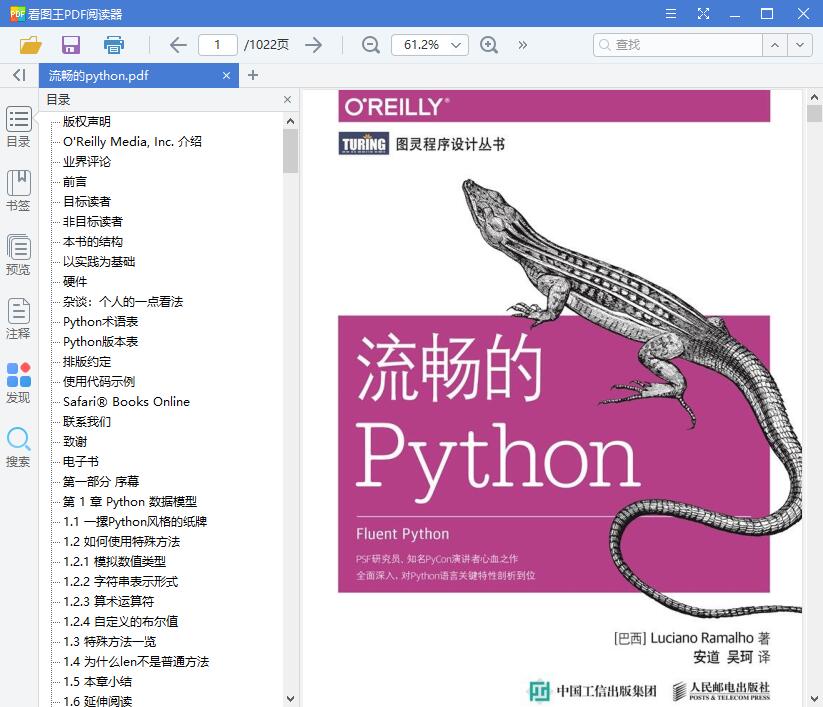The width and height of the screenshot is (823, 707).
Task: Open the 注释 annotations sidebar panel
Action: click(x=18, y=319)
